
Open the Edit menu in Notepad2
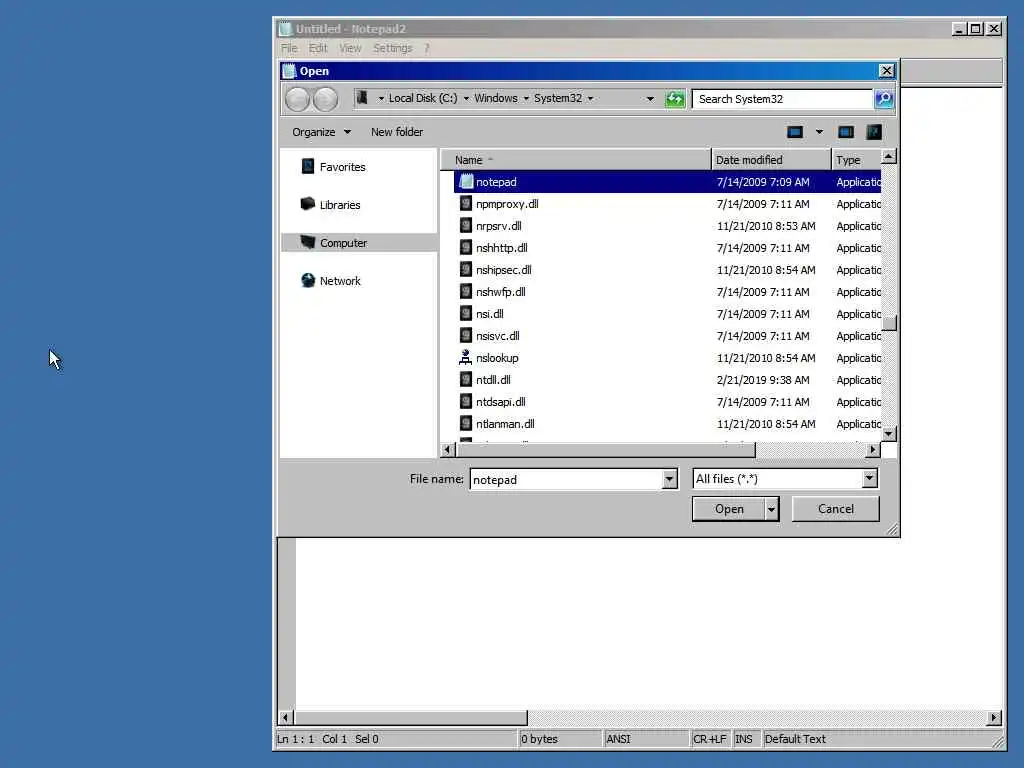coord(318,48)
